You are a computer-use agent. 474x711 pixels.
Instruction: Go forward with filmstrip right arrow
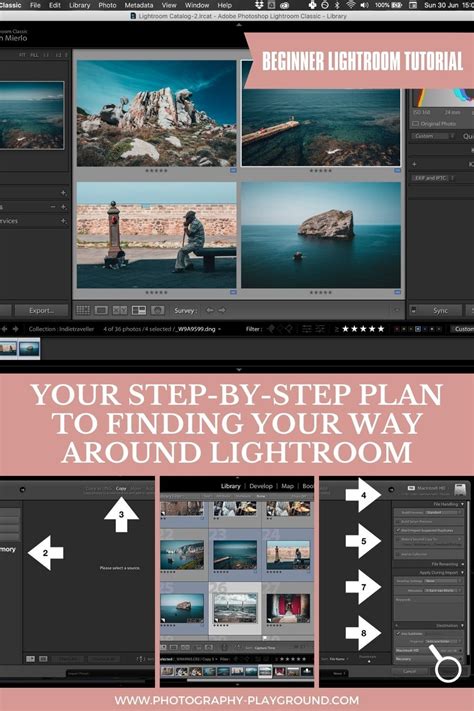15,329
